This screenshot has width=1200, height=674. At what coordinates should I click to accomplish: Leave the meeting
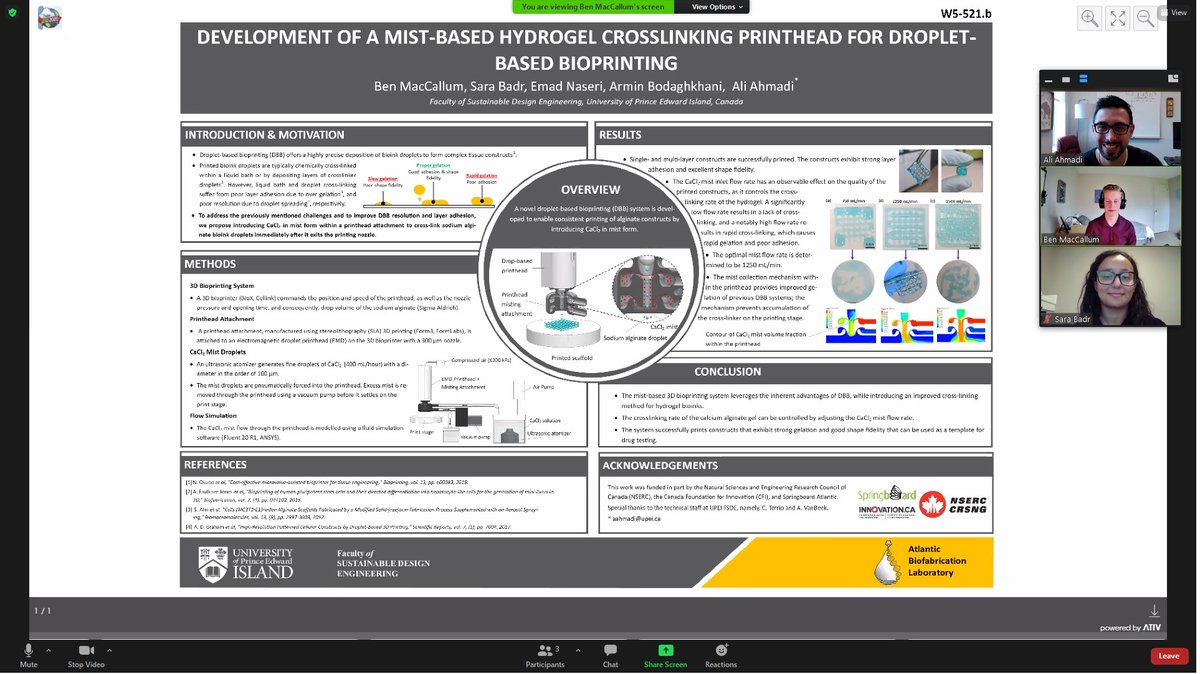(1168, 656)
